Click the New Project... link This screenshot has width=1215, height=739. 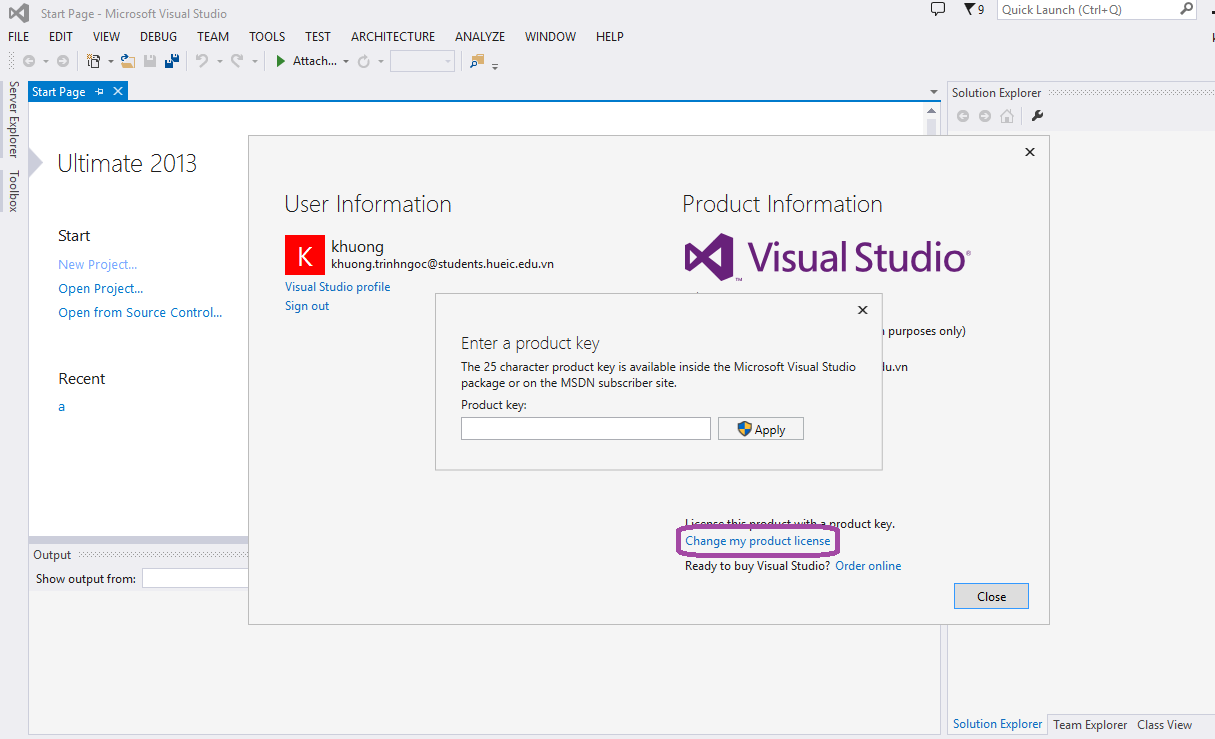click(98, 265)
